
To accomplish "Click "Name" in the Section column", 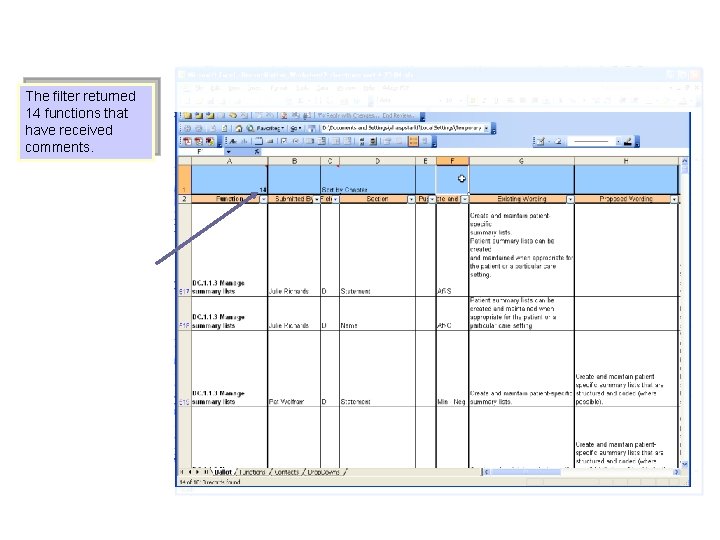I will coord(349,326).
